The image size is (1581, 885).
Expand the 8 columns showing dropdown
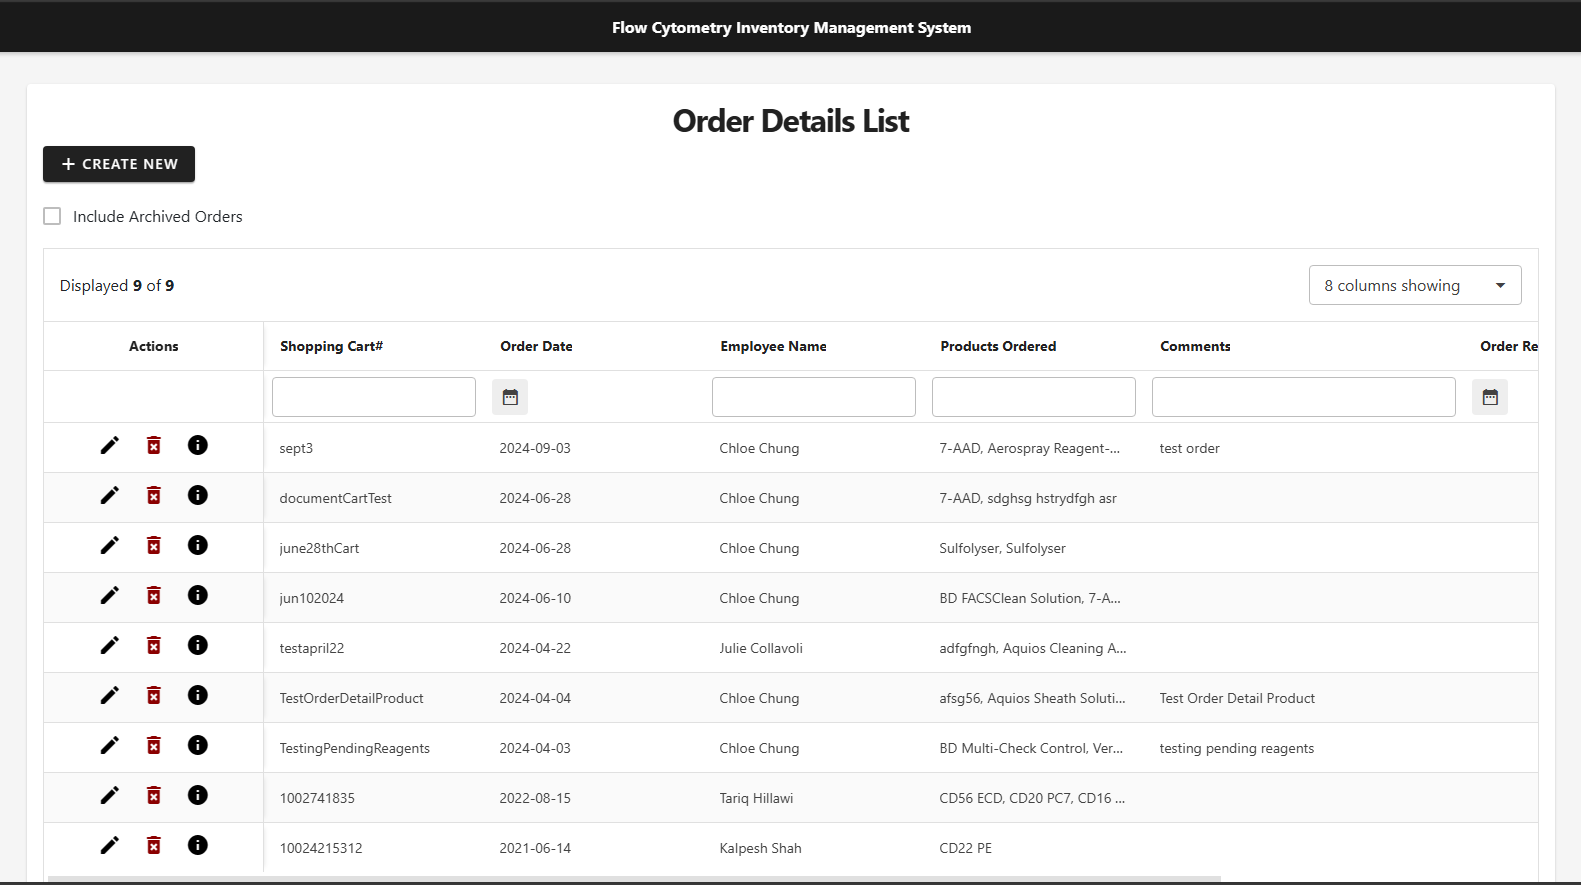1415,285
